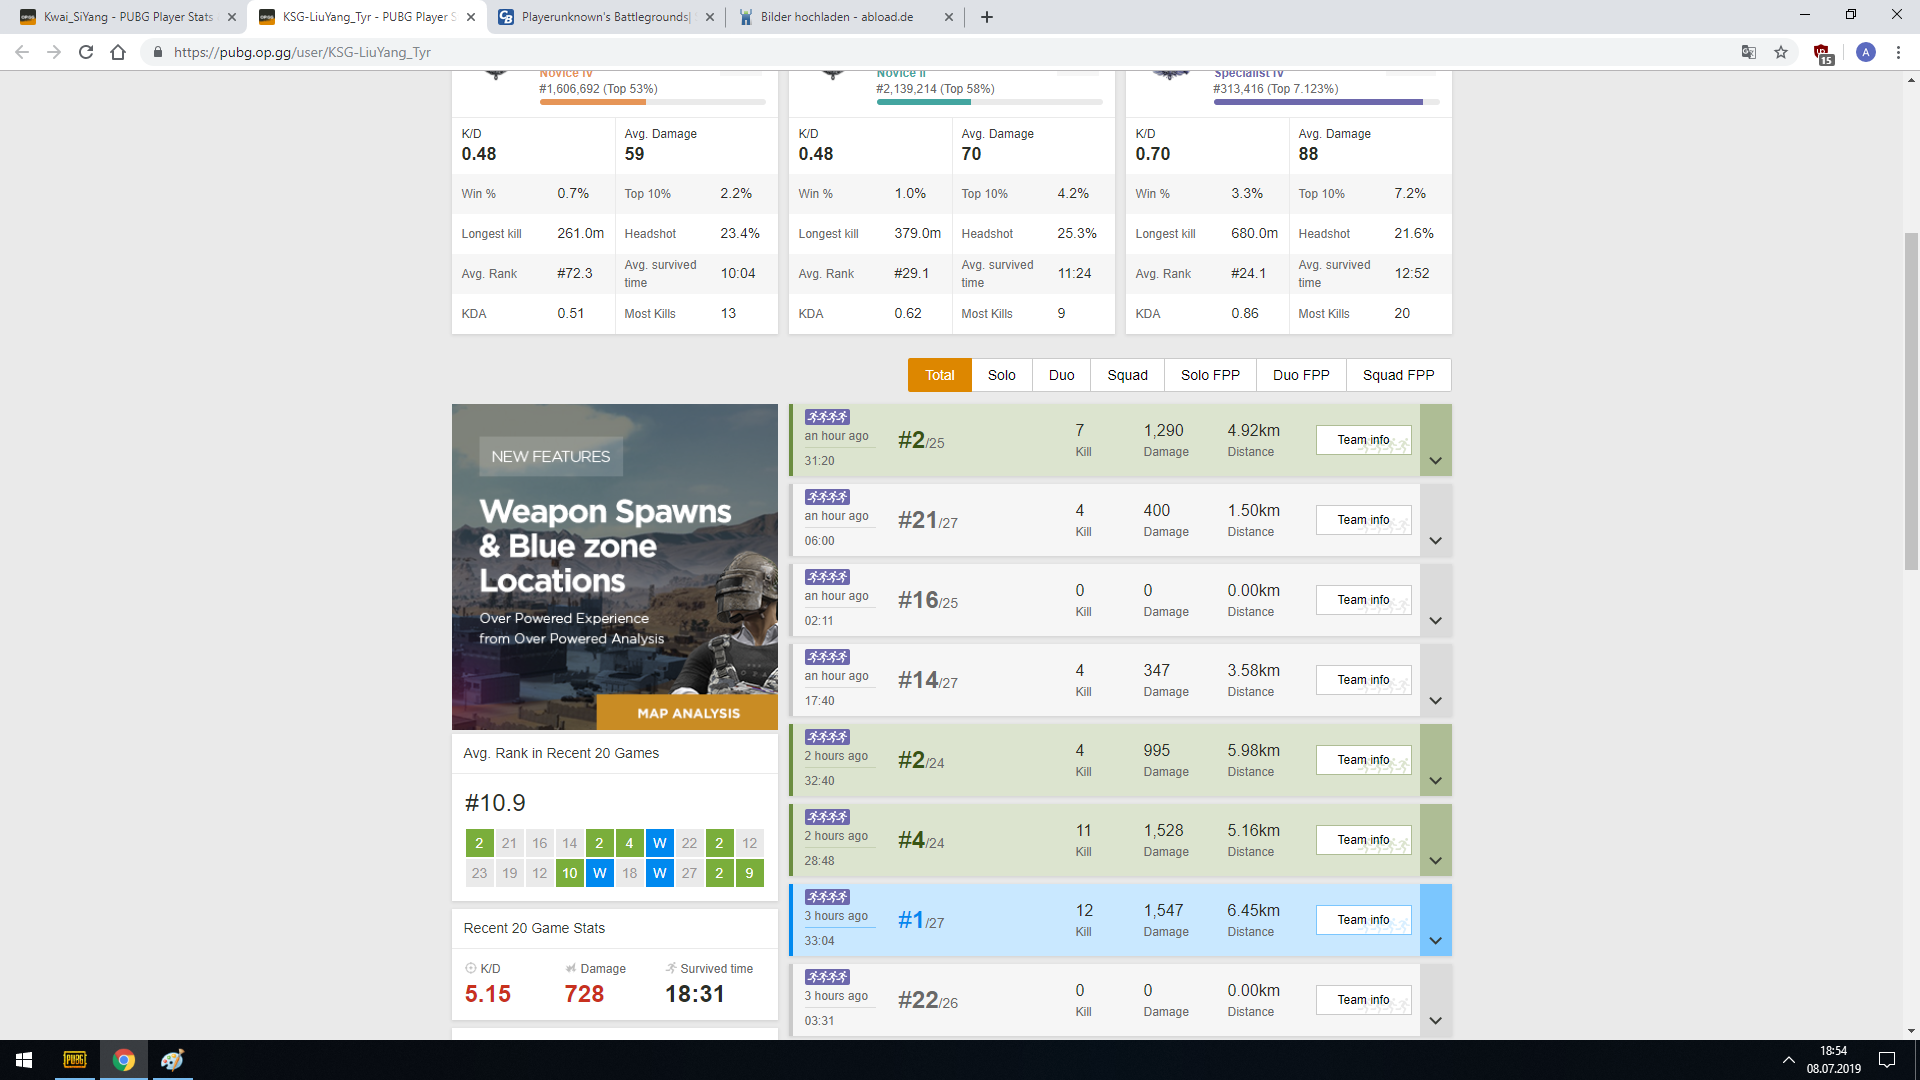Screen dimensions: 1920x1080
Task: Expand the #1/27 winning match chevron
Action: pos(1435,941)
